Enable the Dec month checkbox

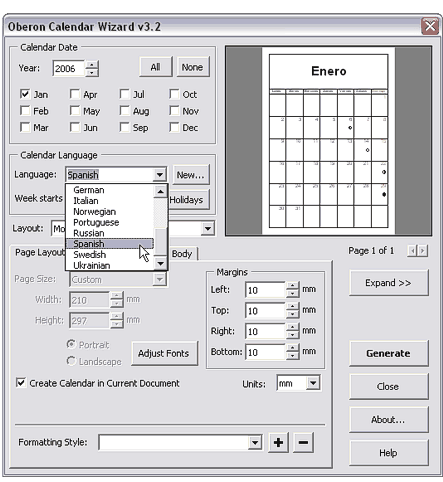pos(174,127)
